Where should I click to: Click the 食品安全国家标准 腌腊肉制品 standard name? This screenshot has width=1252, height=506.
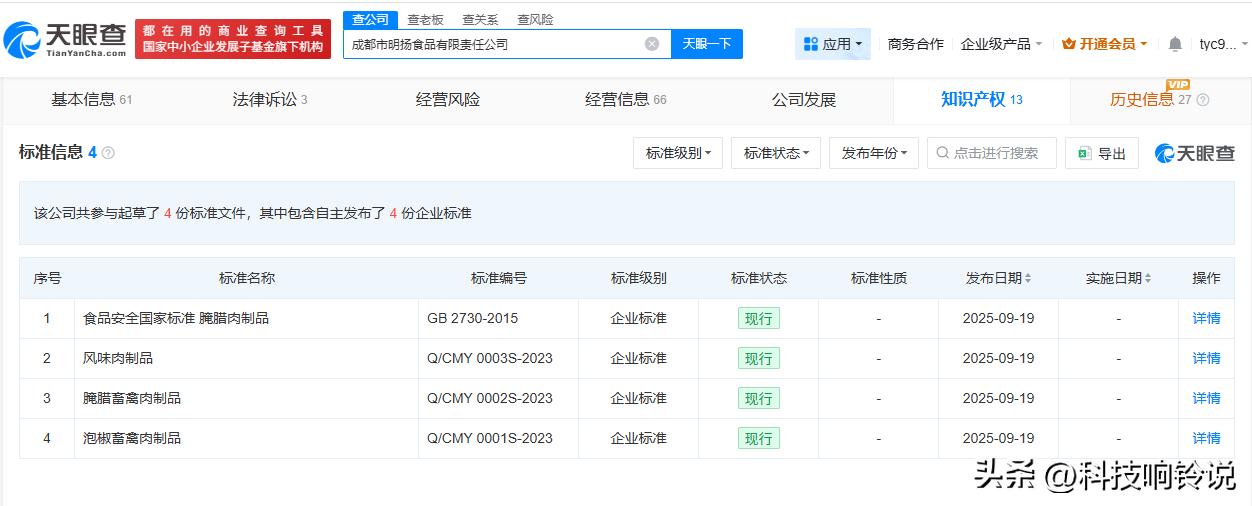(x=176, y=318)
